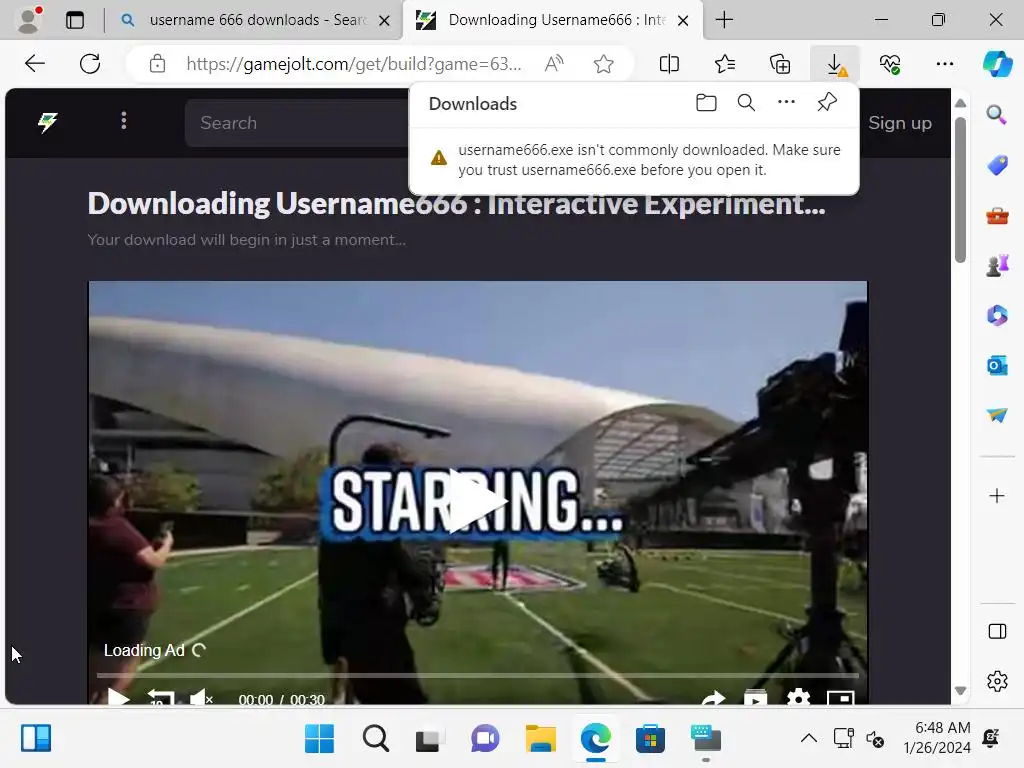
Task: Activate Read aloud in address bar
Action: coord(554,64)
